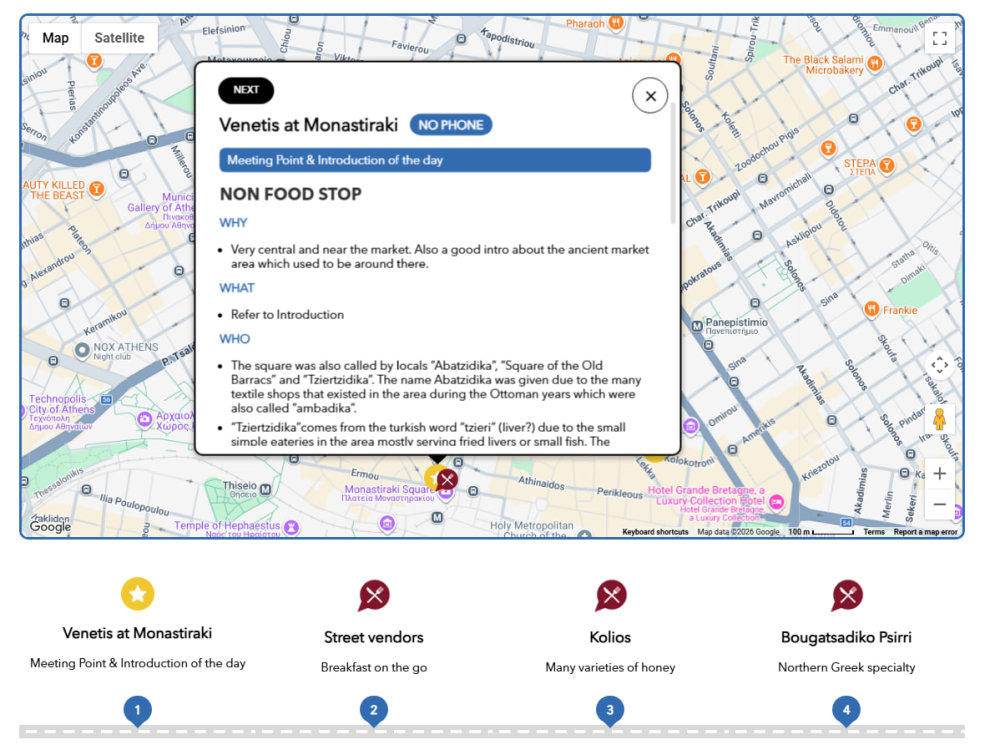Click the yellow star icon above Venetis

(138, 594)
